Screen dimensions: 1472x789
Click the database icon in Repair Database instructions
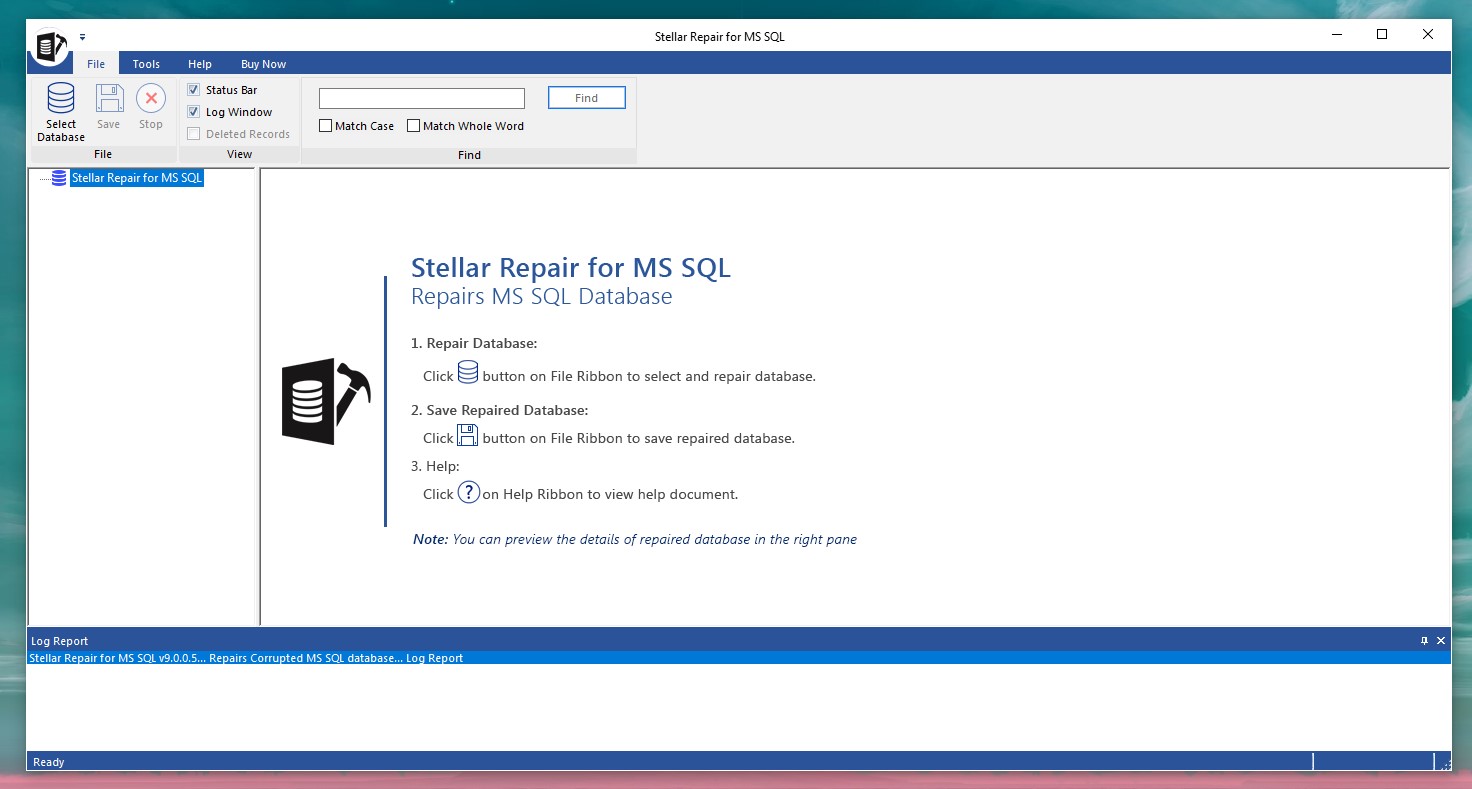click(468, 373)
